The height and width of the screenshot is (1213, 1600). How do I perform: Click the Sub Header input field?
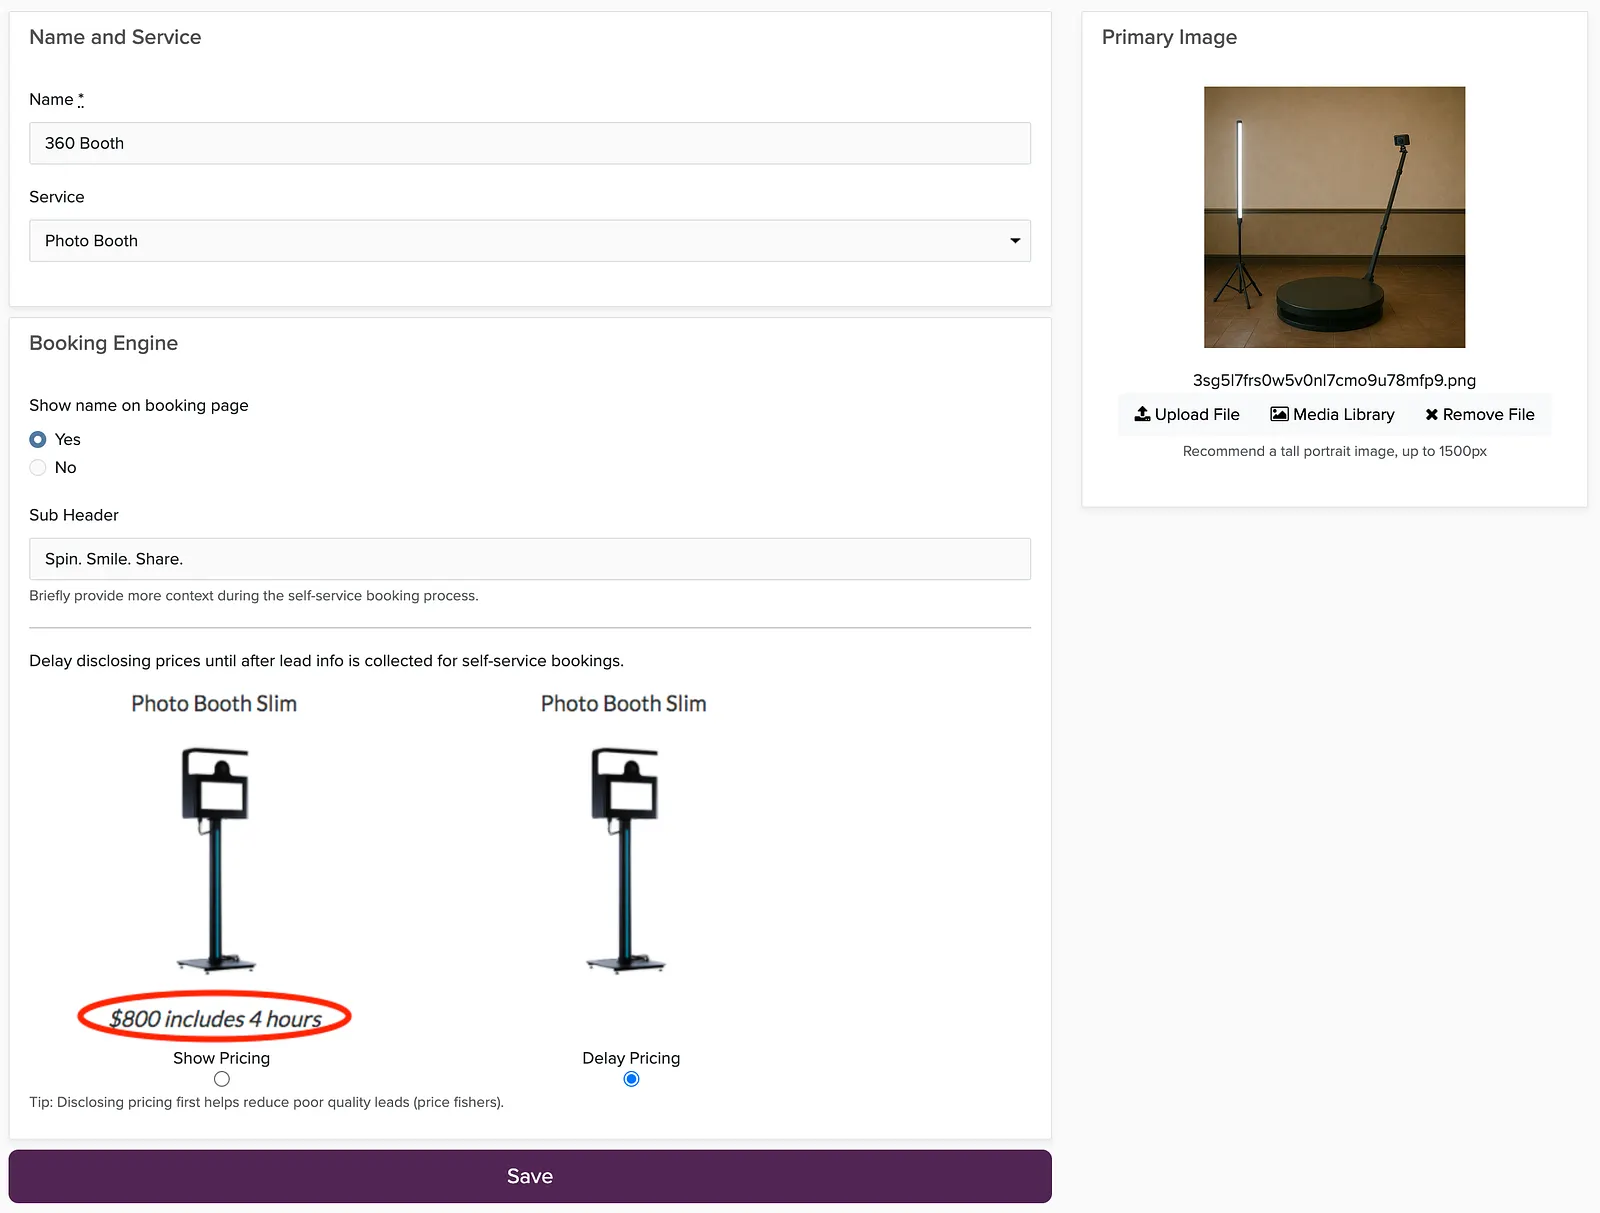tap(530, 559)
